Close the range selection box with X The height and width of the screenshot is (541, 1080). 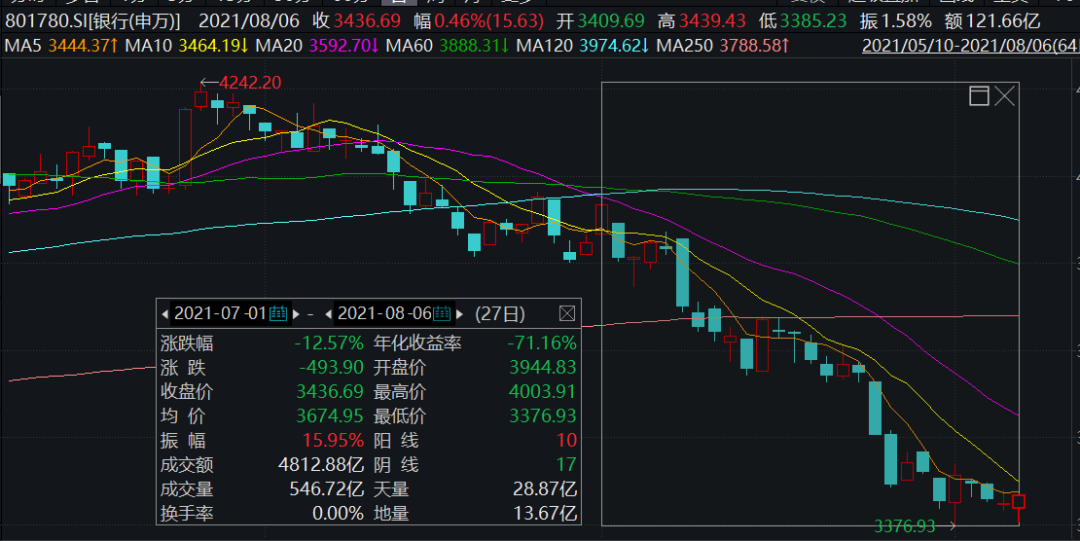[x=1004, y=96]
